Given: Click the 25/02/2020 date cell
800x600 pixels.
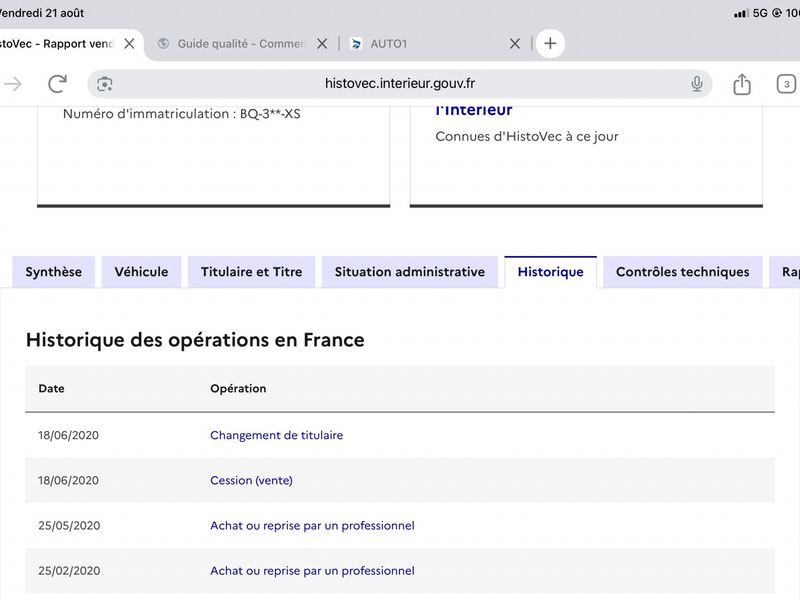Looking at the screenshot, I should click(x=69, y=570).
